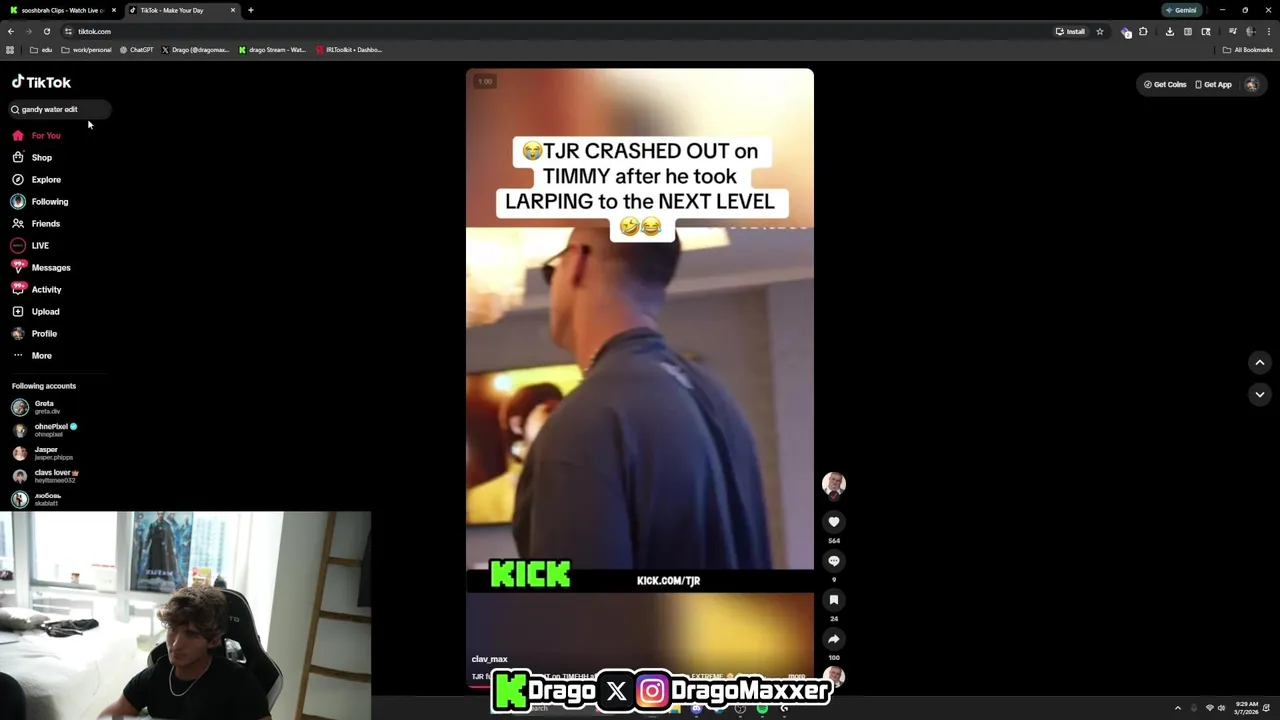Close the sooshbrah Clips tab
The height and width of the screenshot is (720, 1280).
(x=114, y=10)
